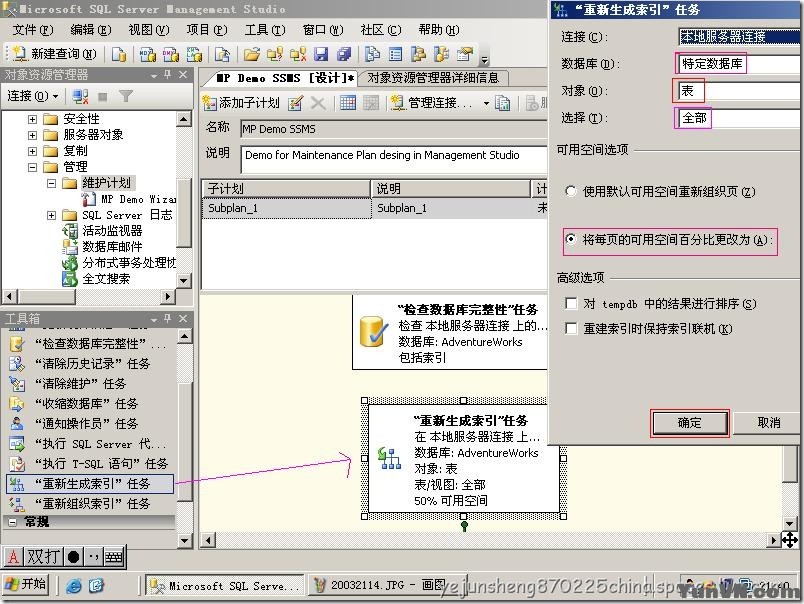Screen dimensions: 804x604
Task: Expand the SQL Server 日志 node
Action: (x=51, y=215)
